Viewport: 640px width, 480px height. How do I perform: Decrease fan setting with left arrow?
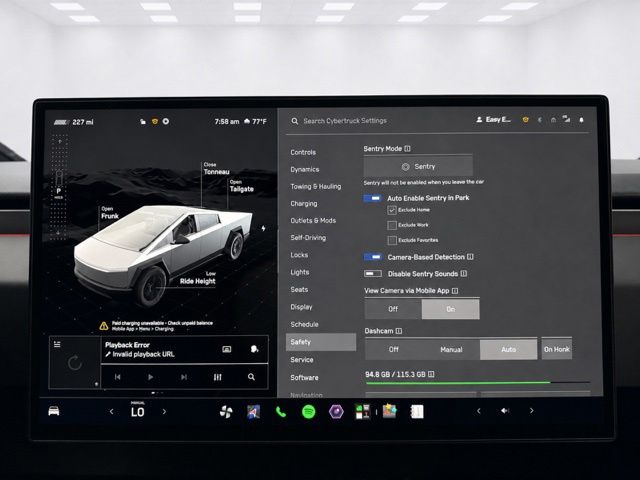click(111, 412)
